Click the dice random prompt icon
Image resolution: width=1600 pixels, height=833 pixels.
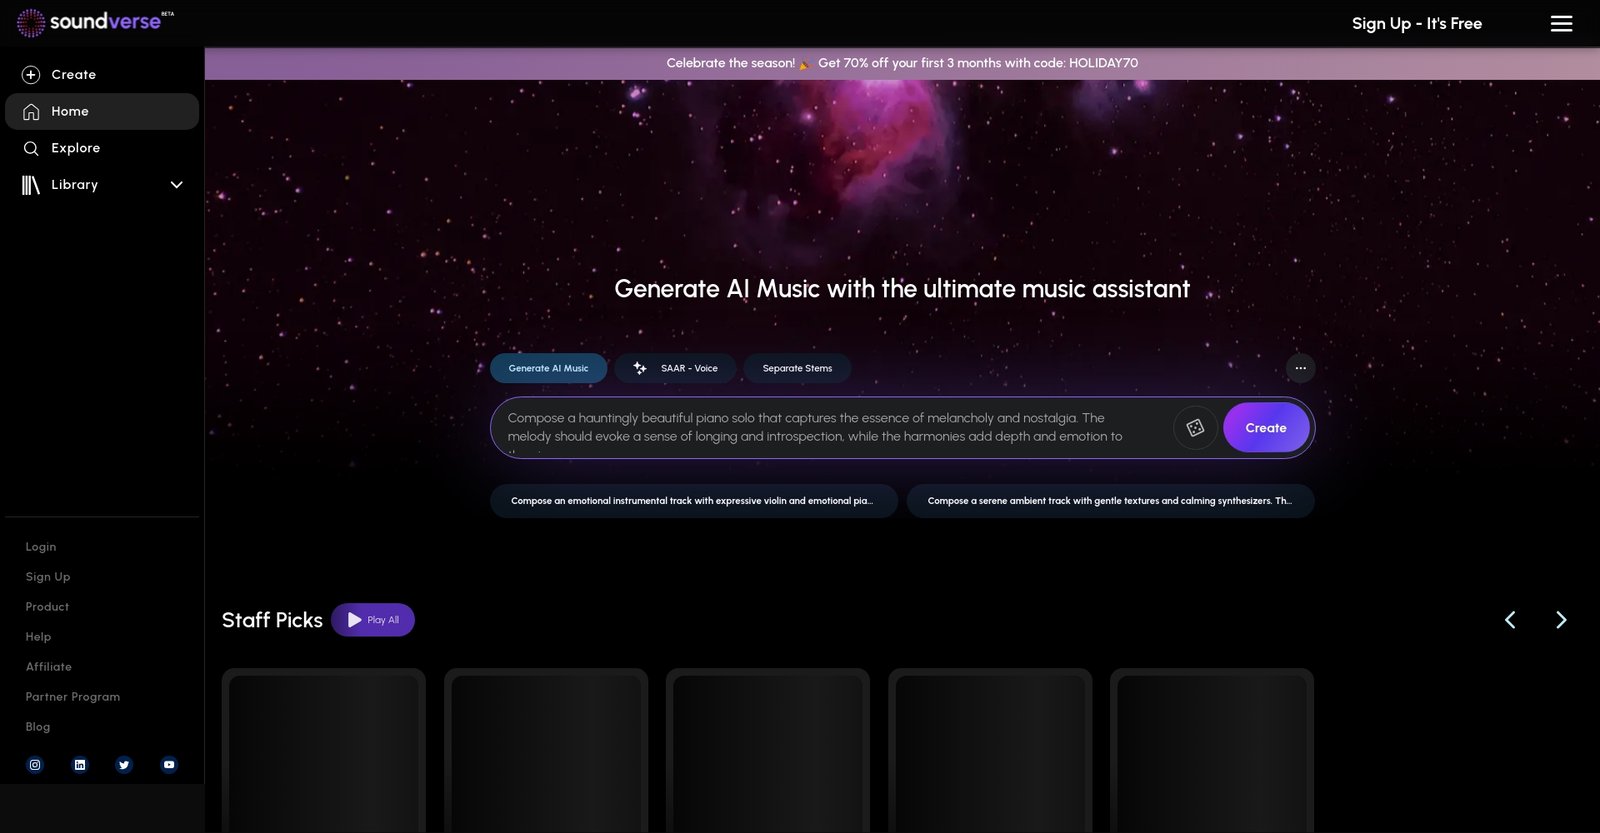click(1195, 428)
